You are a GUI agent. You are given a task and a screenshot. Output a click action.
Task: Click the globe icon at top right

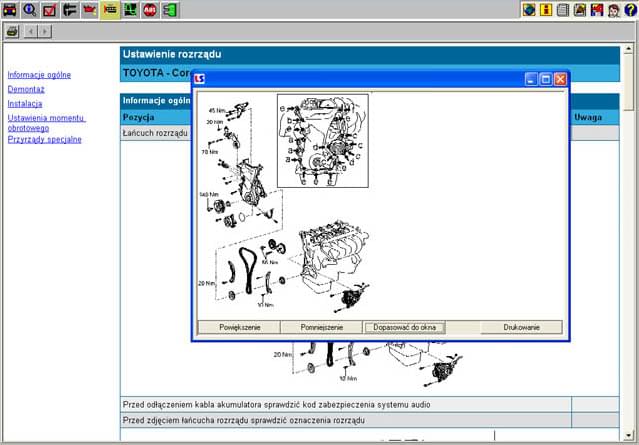529,10
